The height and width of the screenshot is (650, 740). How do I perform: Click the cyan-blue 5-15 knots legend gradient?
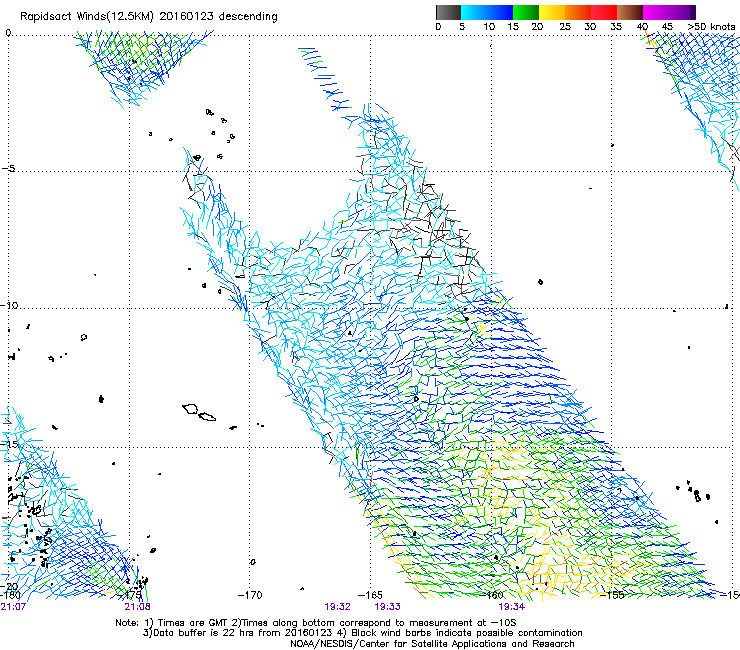point(487,12)
